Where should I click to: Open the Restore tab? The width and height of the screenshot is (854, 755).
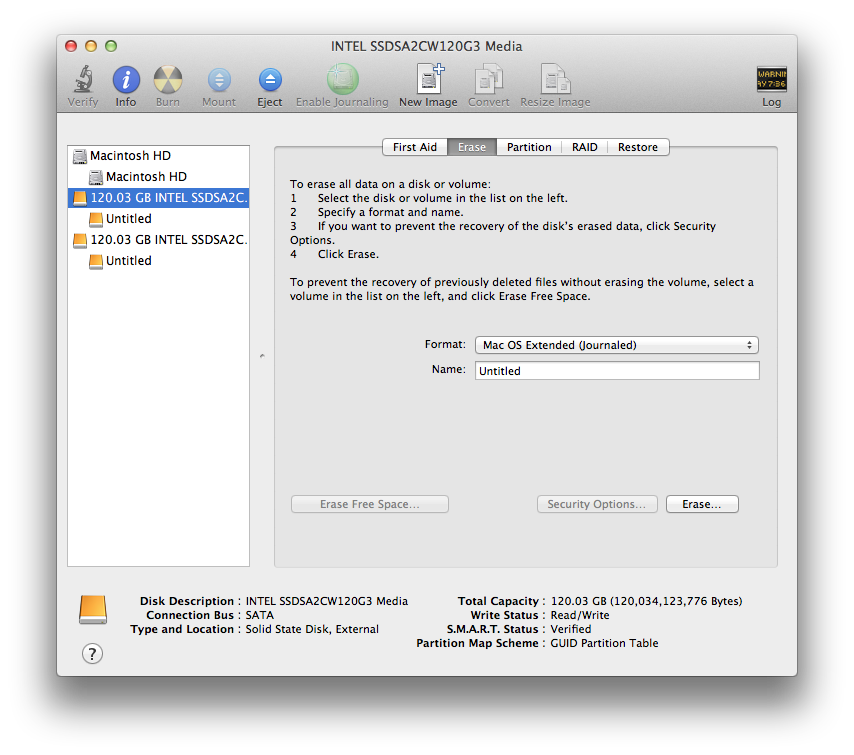click(638, 147)
